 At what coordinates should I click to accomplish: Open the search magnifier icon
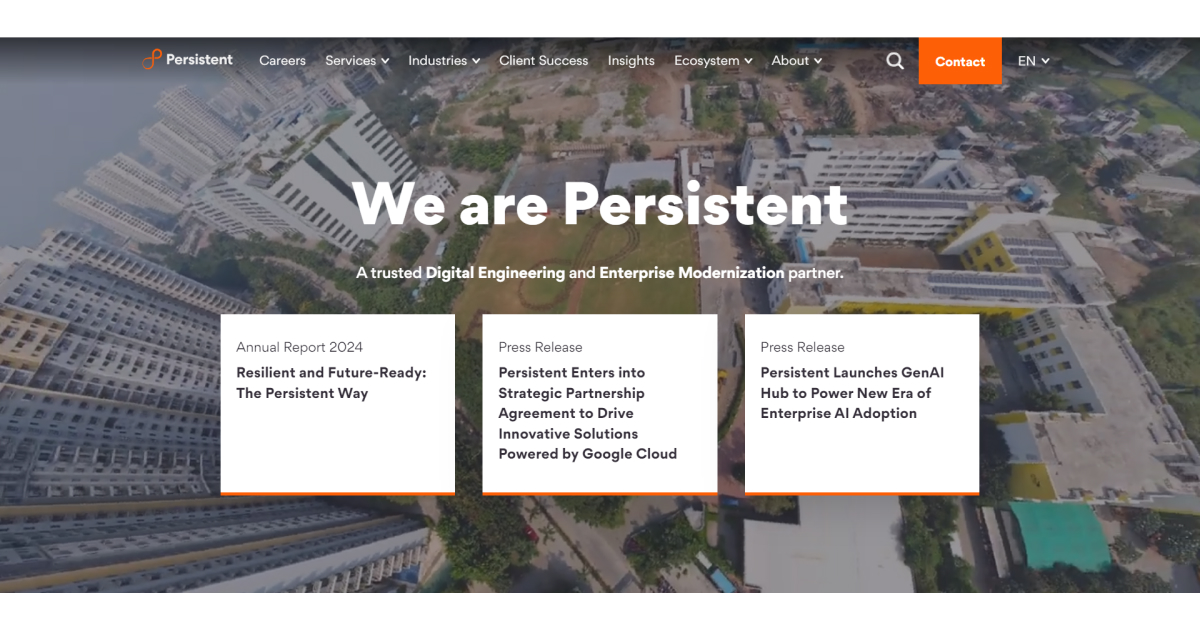point(895,61)
